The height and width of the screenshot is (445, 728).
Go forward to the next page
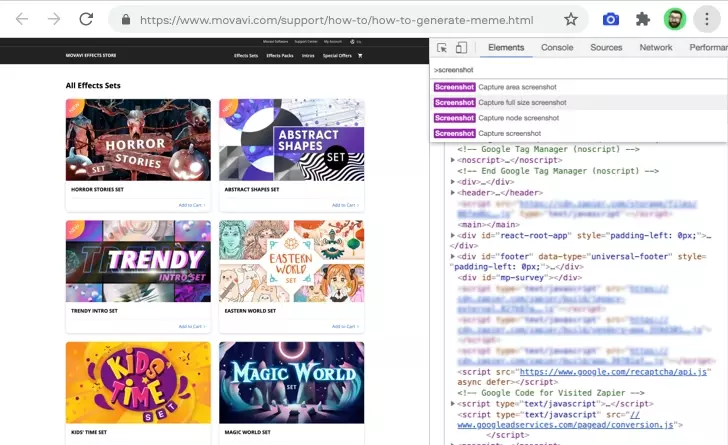54,19
